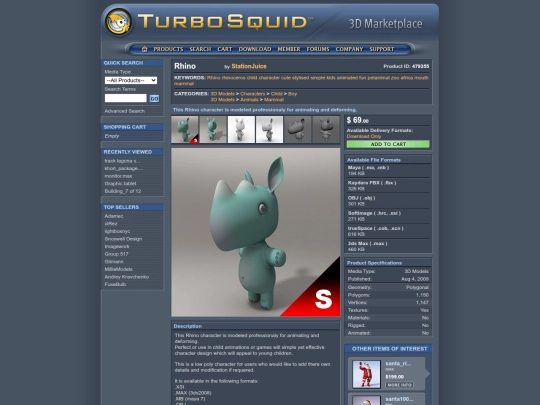Screen dimensions: 540x405
Task: Click the TurboSquid squid logo
Action: [118, 22]
